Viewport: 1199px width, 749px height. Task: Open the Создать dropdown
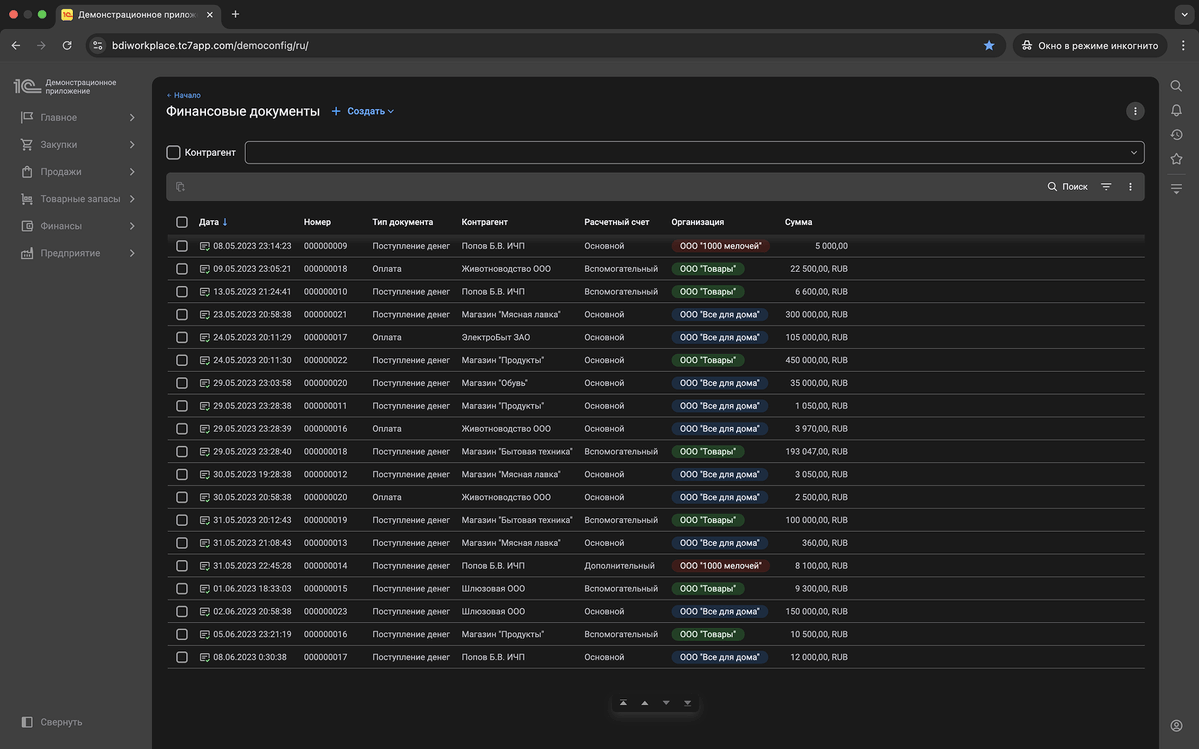364,111
